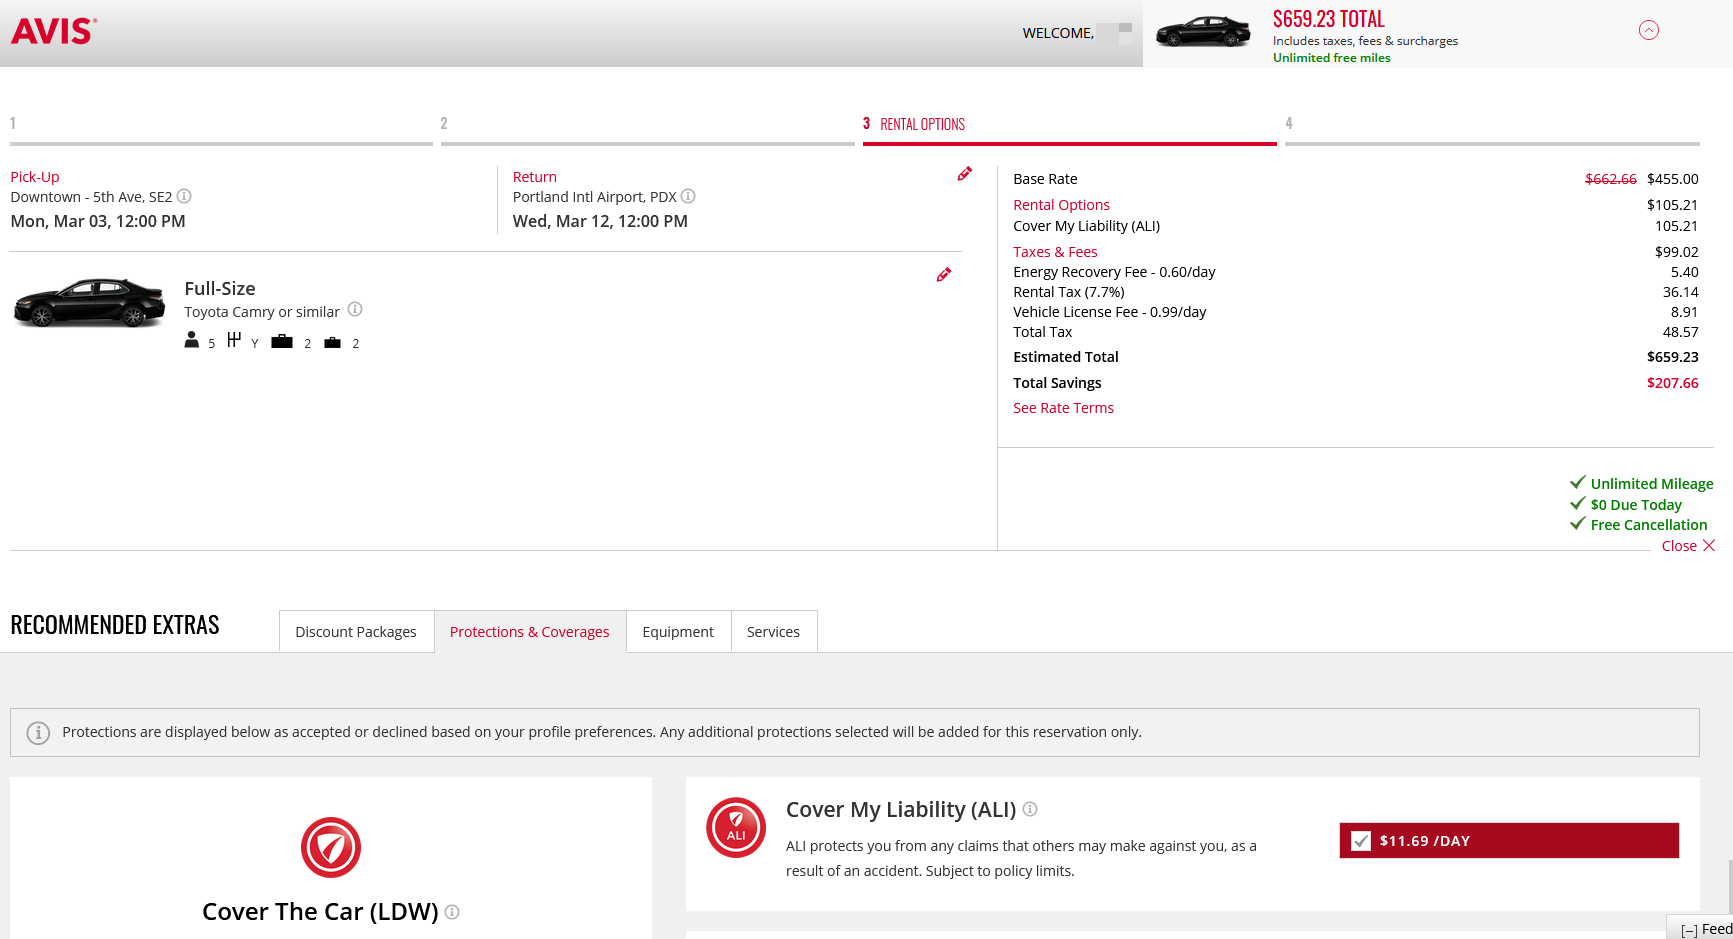Edit the Full-Size vehicle selection pencil
Viewport: 1733px width, 939px height.
point(943,275)
